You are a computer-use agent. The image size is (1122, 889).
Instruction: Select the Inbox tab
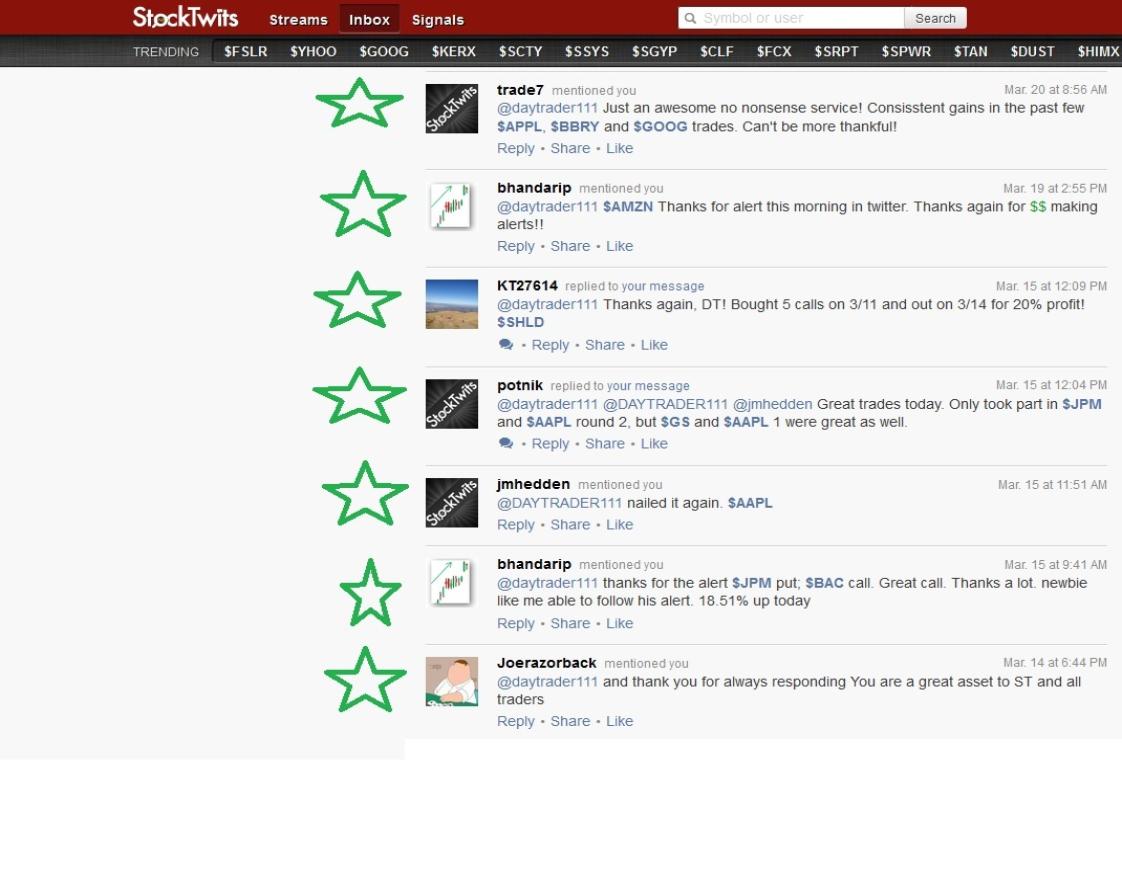click(x=369, y=20)
